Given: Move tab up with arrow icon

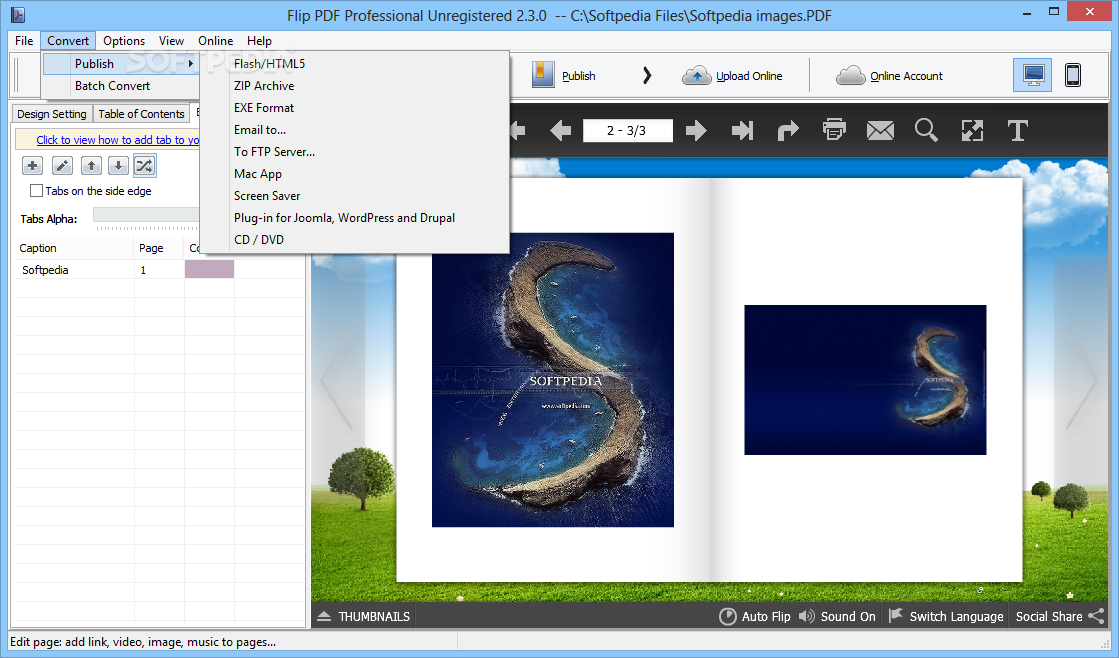Looking at the screenshot, I should (91, 166).
